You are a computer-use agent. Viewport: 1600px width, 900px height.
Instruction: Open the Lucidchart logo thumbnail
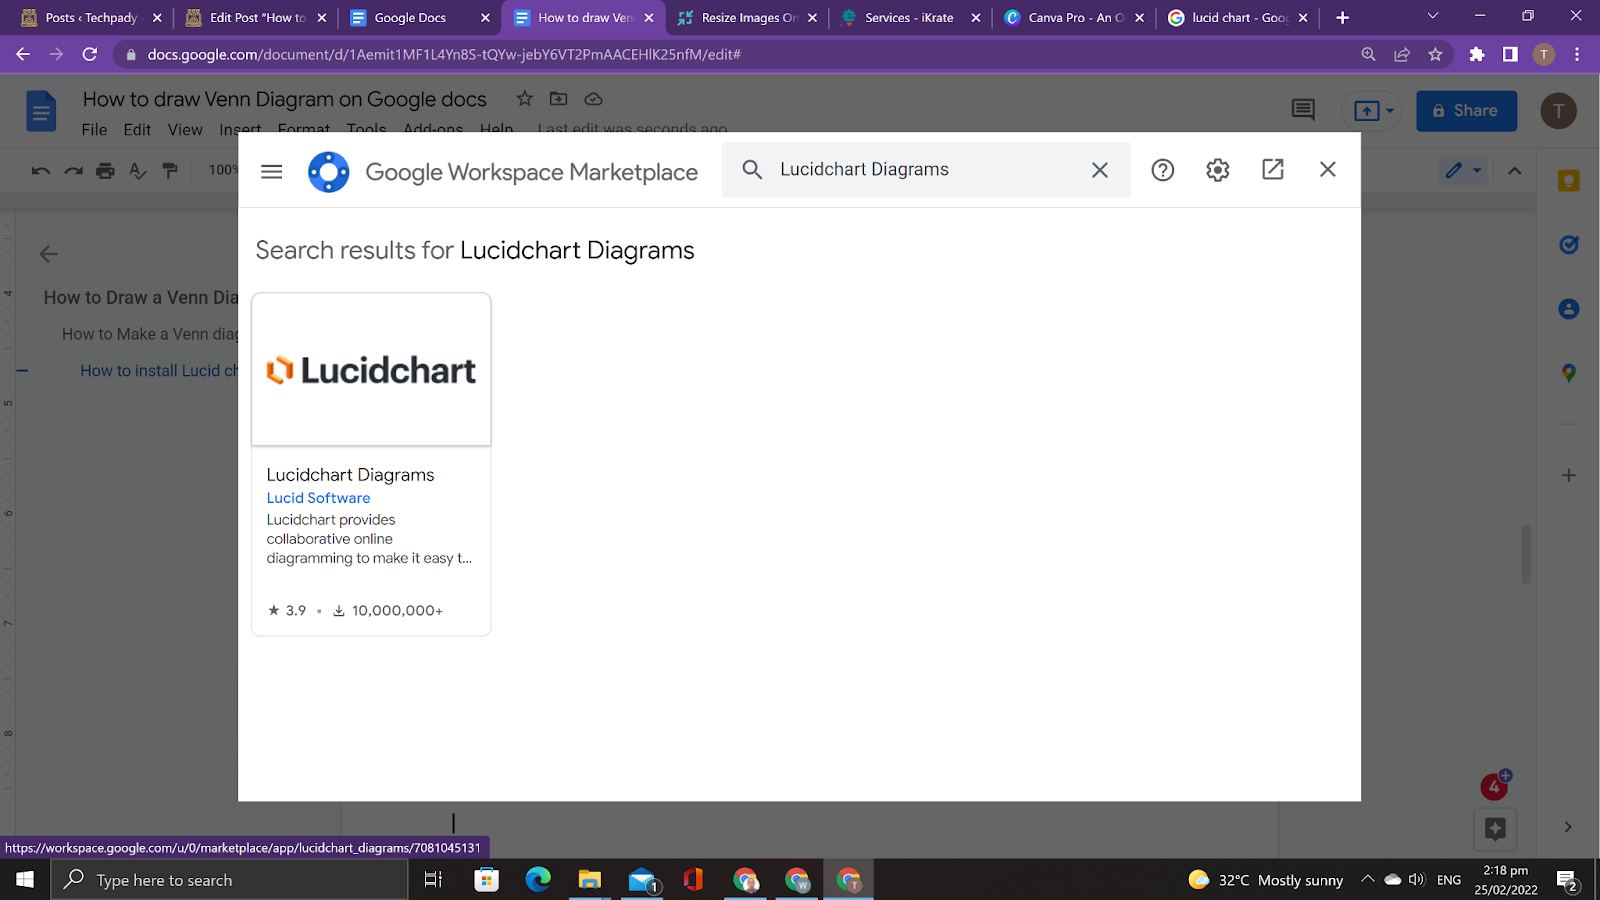click(x=371, y=370)
